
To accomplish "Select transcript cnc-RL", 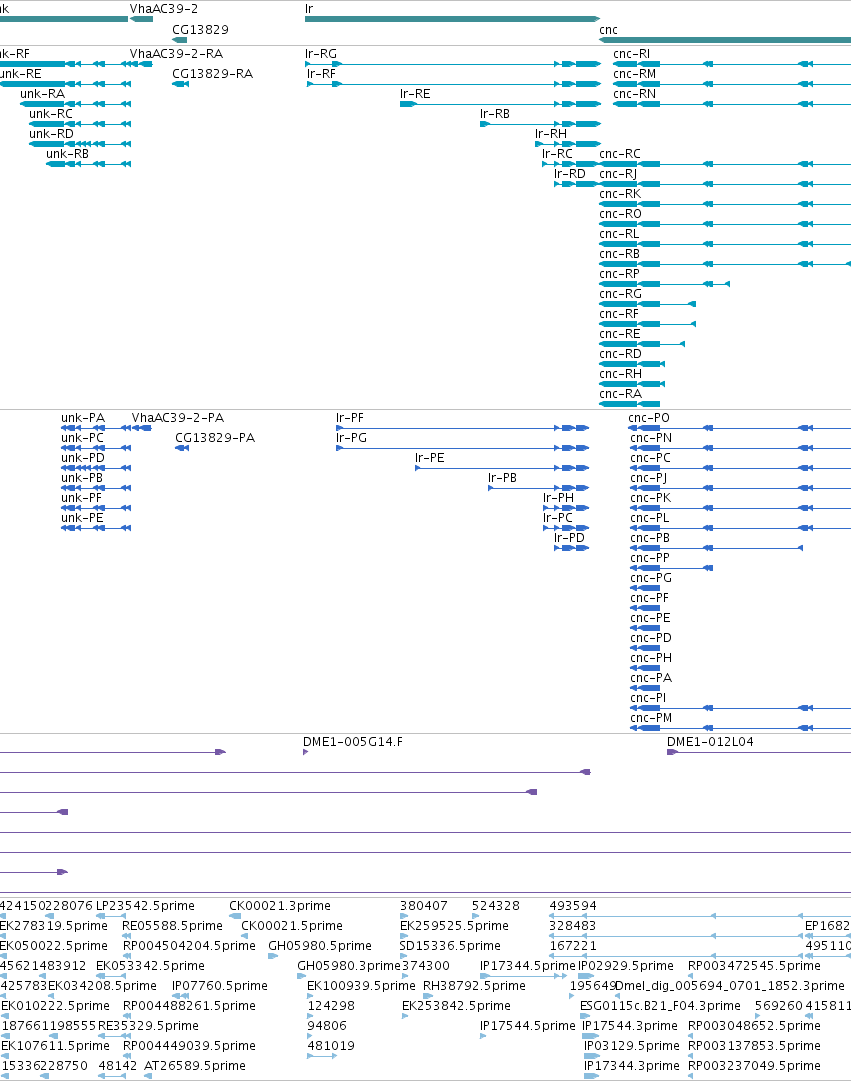I will click(619, 234).
